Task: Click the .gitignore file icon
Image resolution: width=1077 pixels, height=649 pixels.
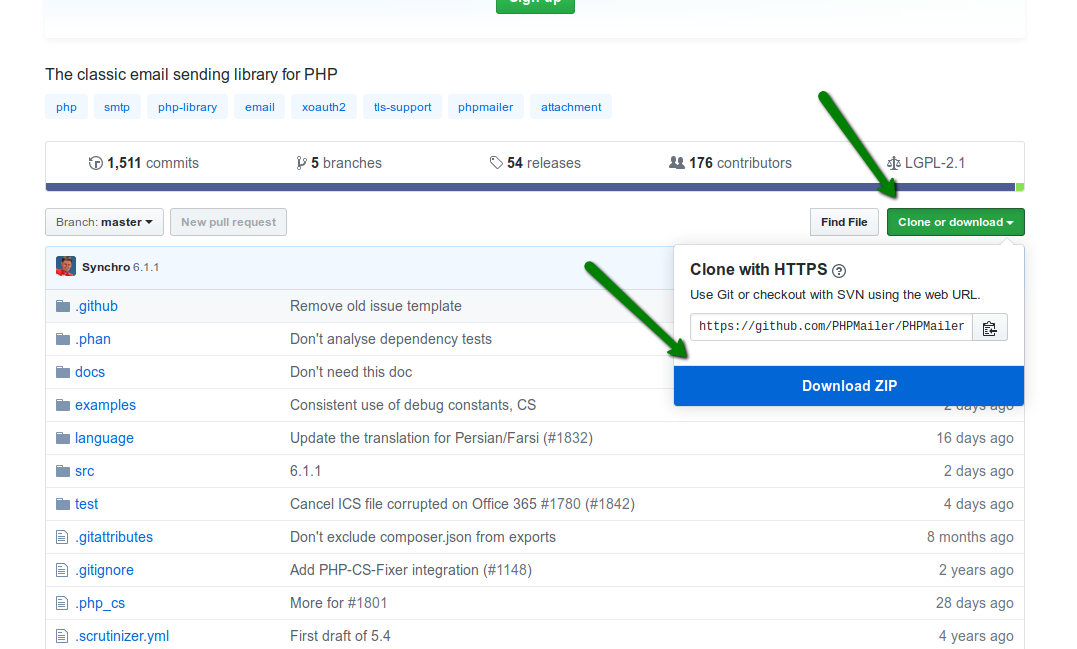Action: (62, 569)
